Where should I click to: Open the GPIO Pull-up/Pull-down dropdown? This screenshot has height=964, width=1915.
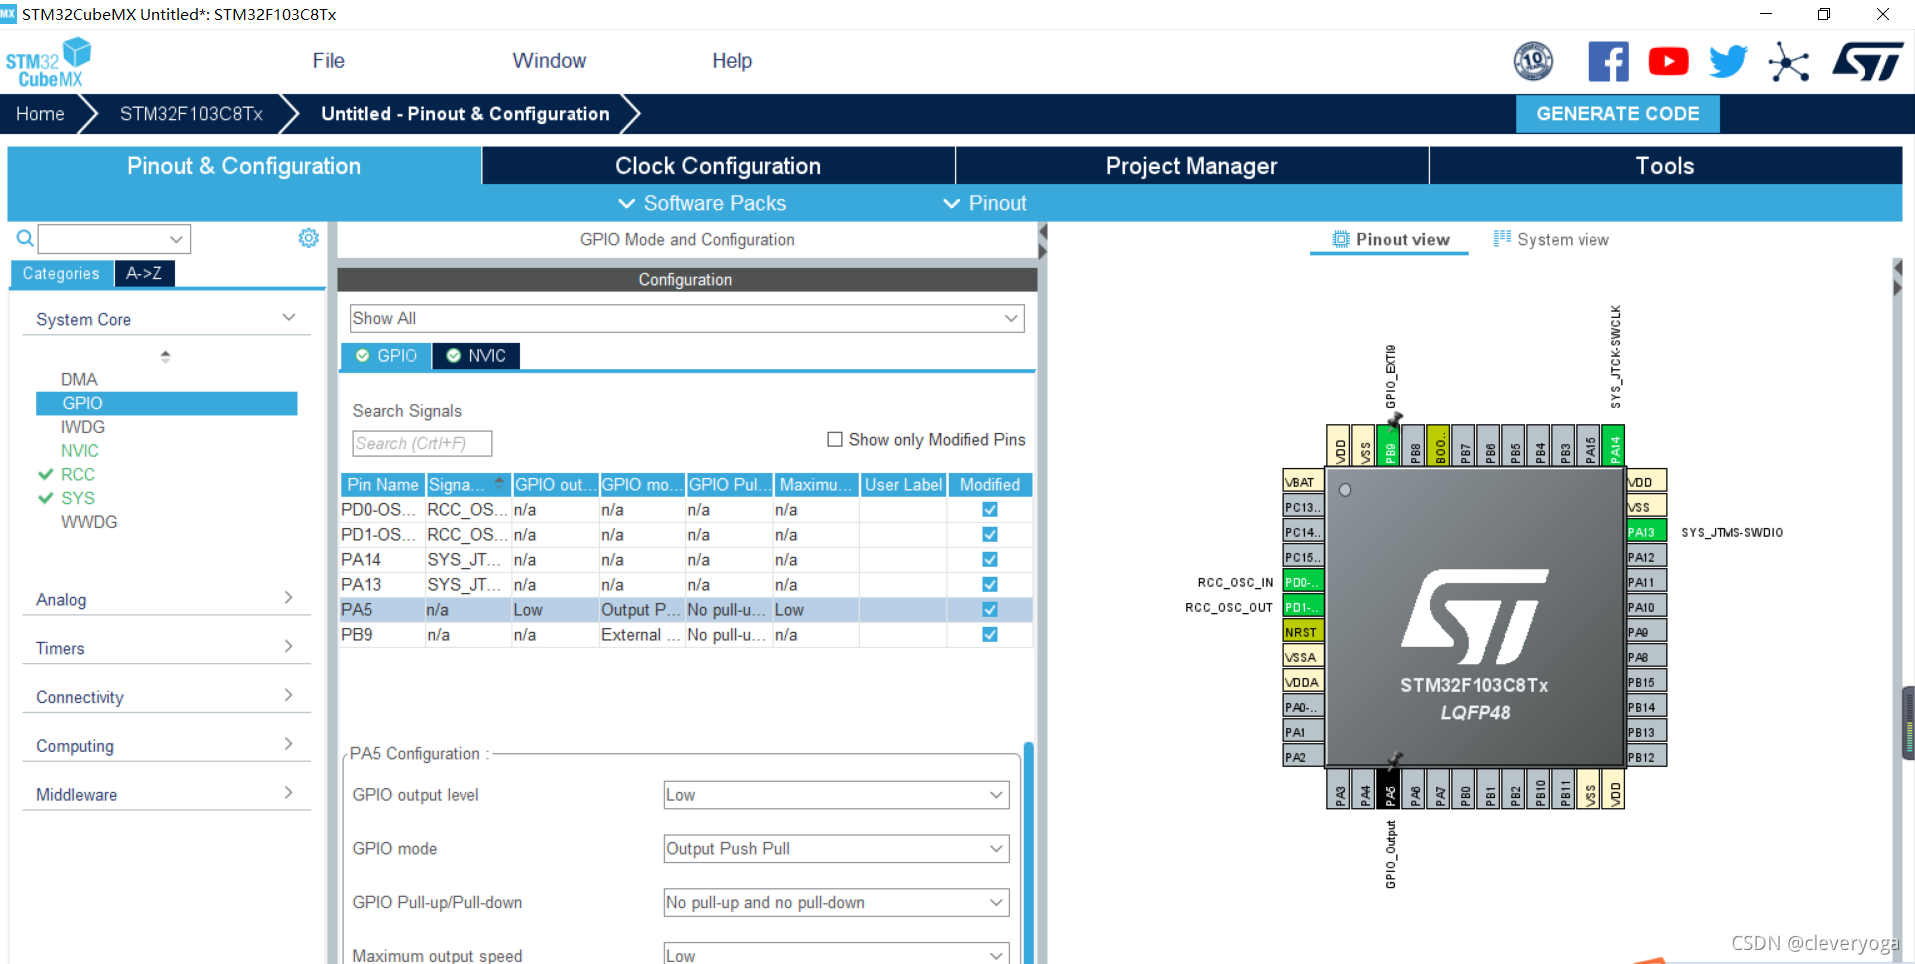836,902
